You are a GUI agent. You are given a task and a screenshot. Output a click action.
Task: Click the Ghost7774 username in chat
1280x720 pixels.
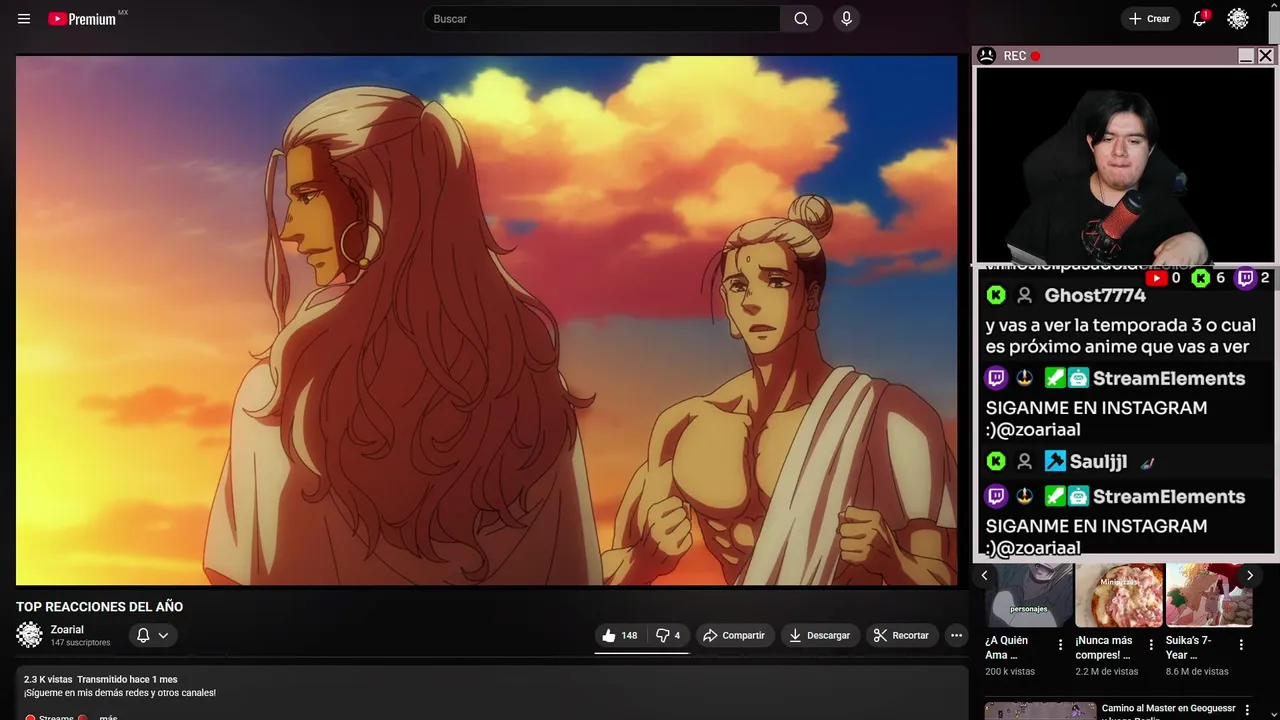point(1095,295)
